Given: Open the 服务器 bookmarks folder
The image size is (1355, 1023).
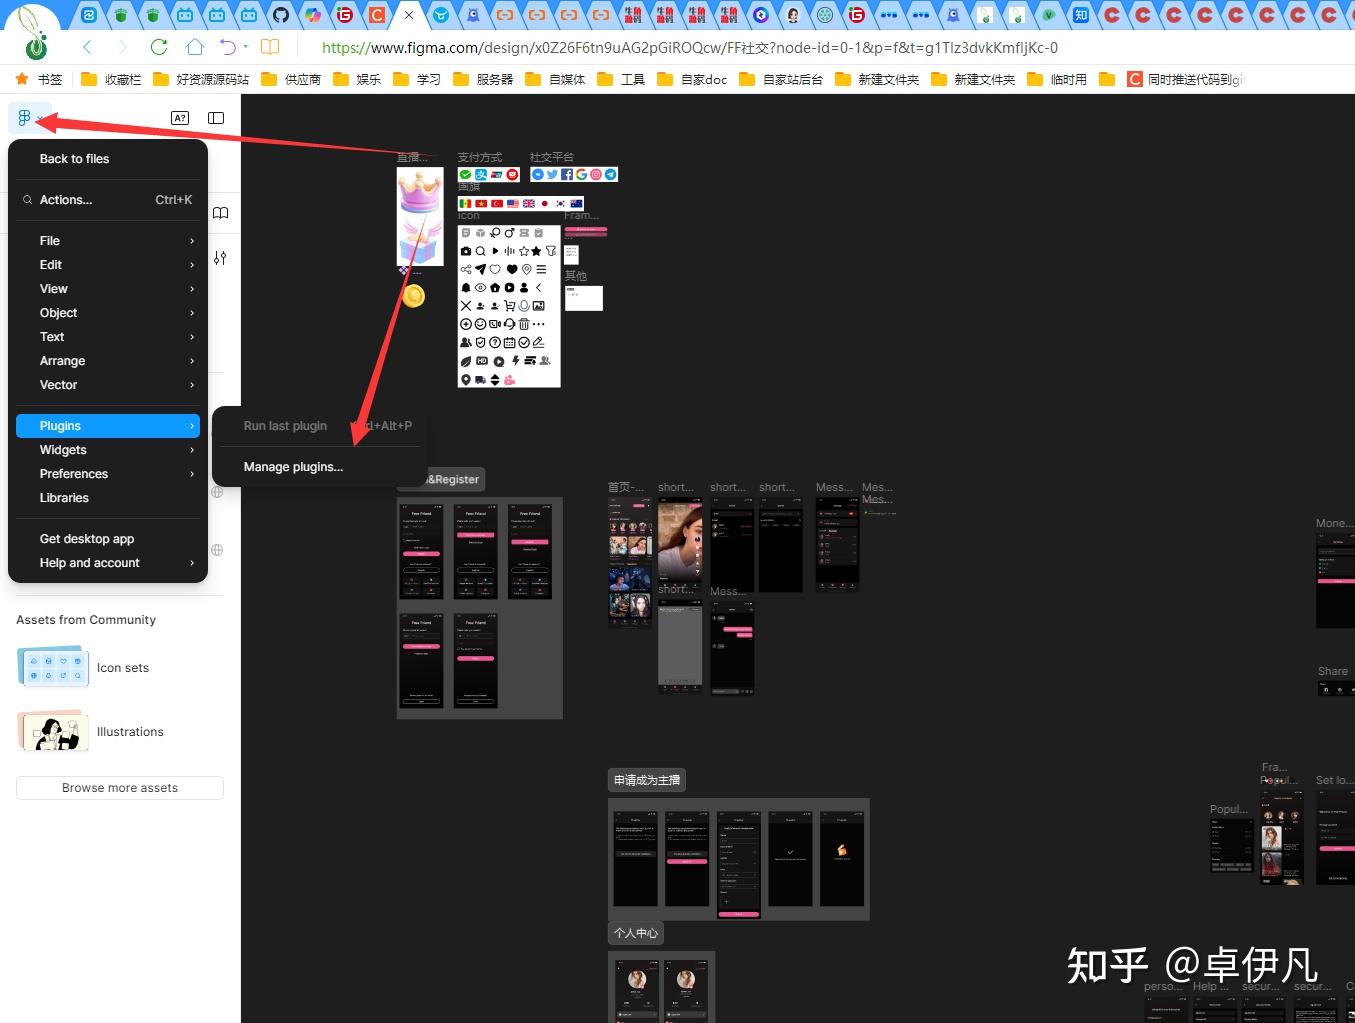Looking at the screenshot, I should 483,79.
